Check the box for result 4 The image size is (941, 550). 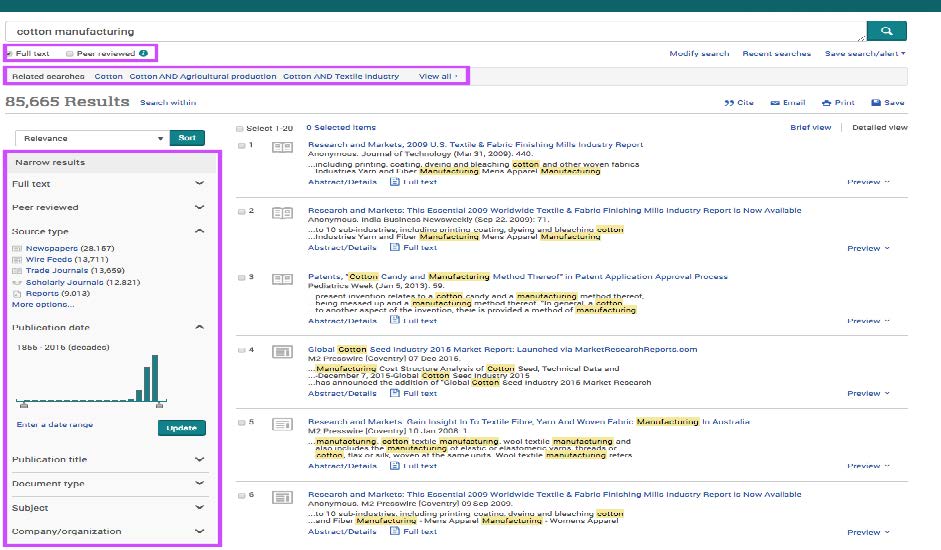click(x=241, y=350)
